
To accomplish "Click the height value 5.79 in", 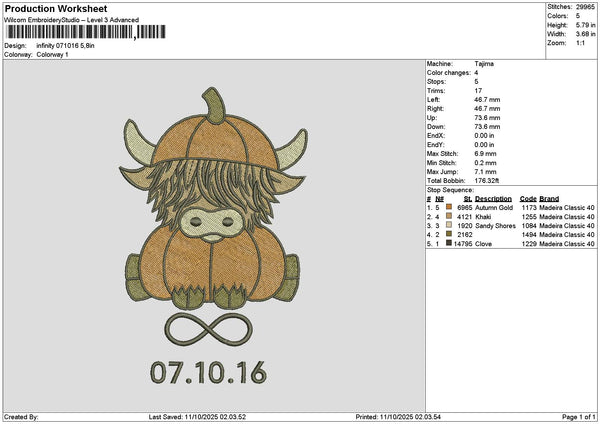I will 585,25.
